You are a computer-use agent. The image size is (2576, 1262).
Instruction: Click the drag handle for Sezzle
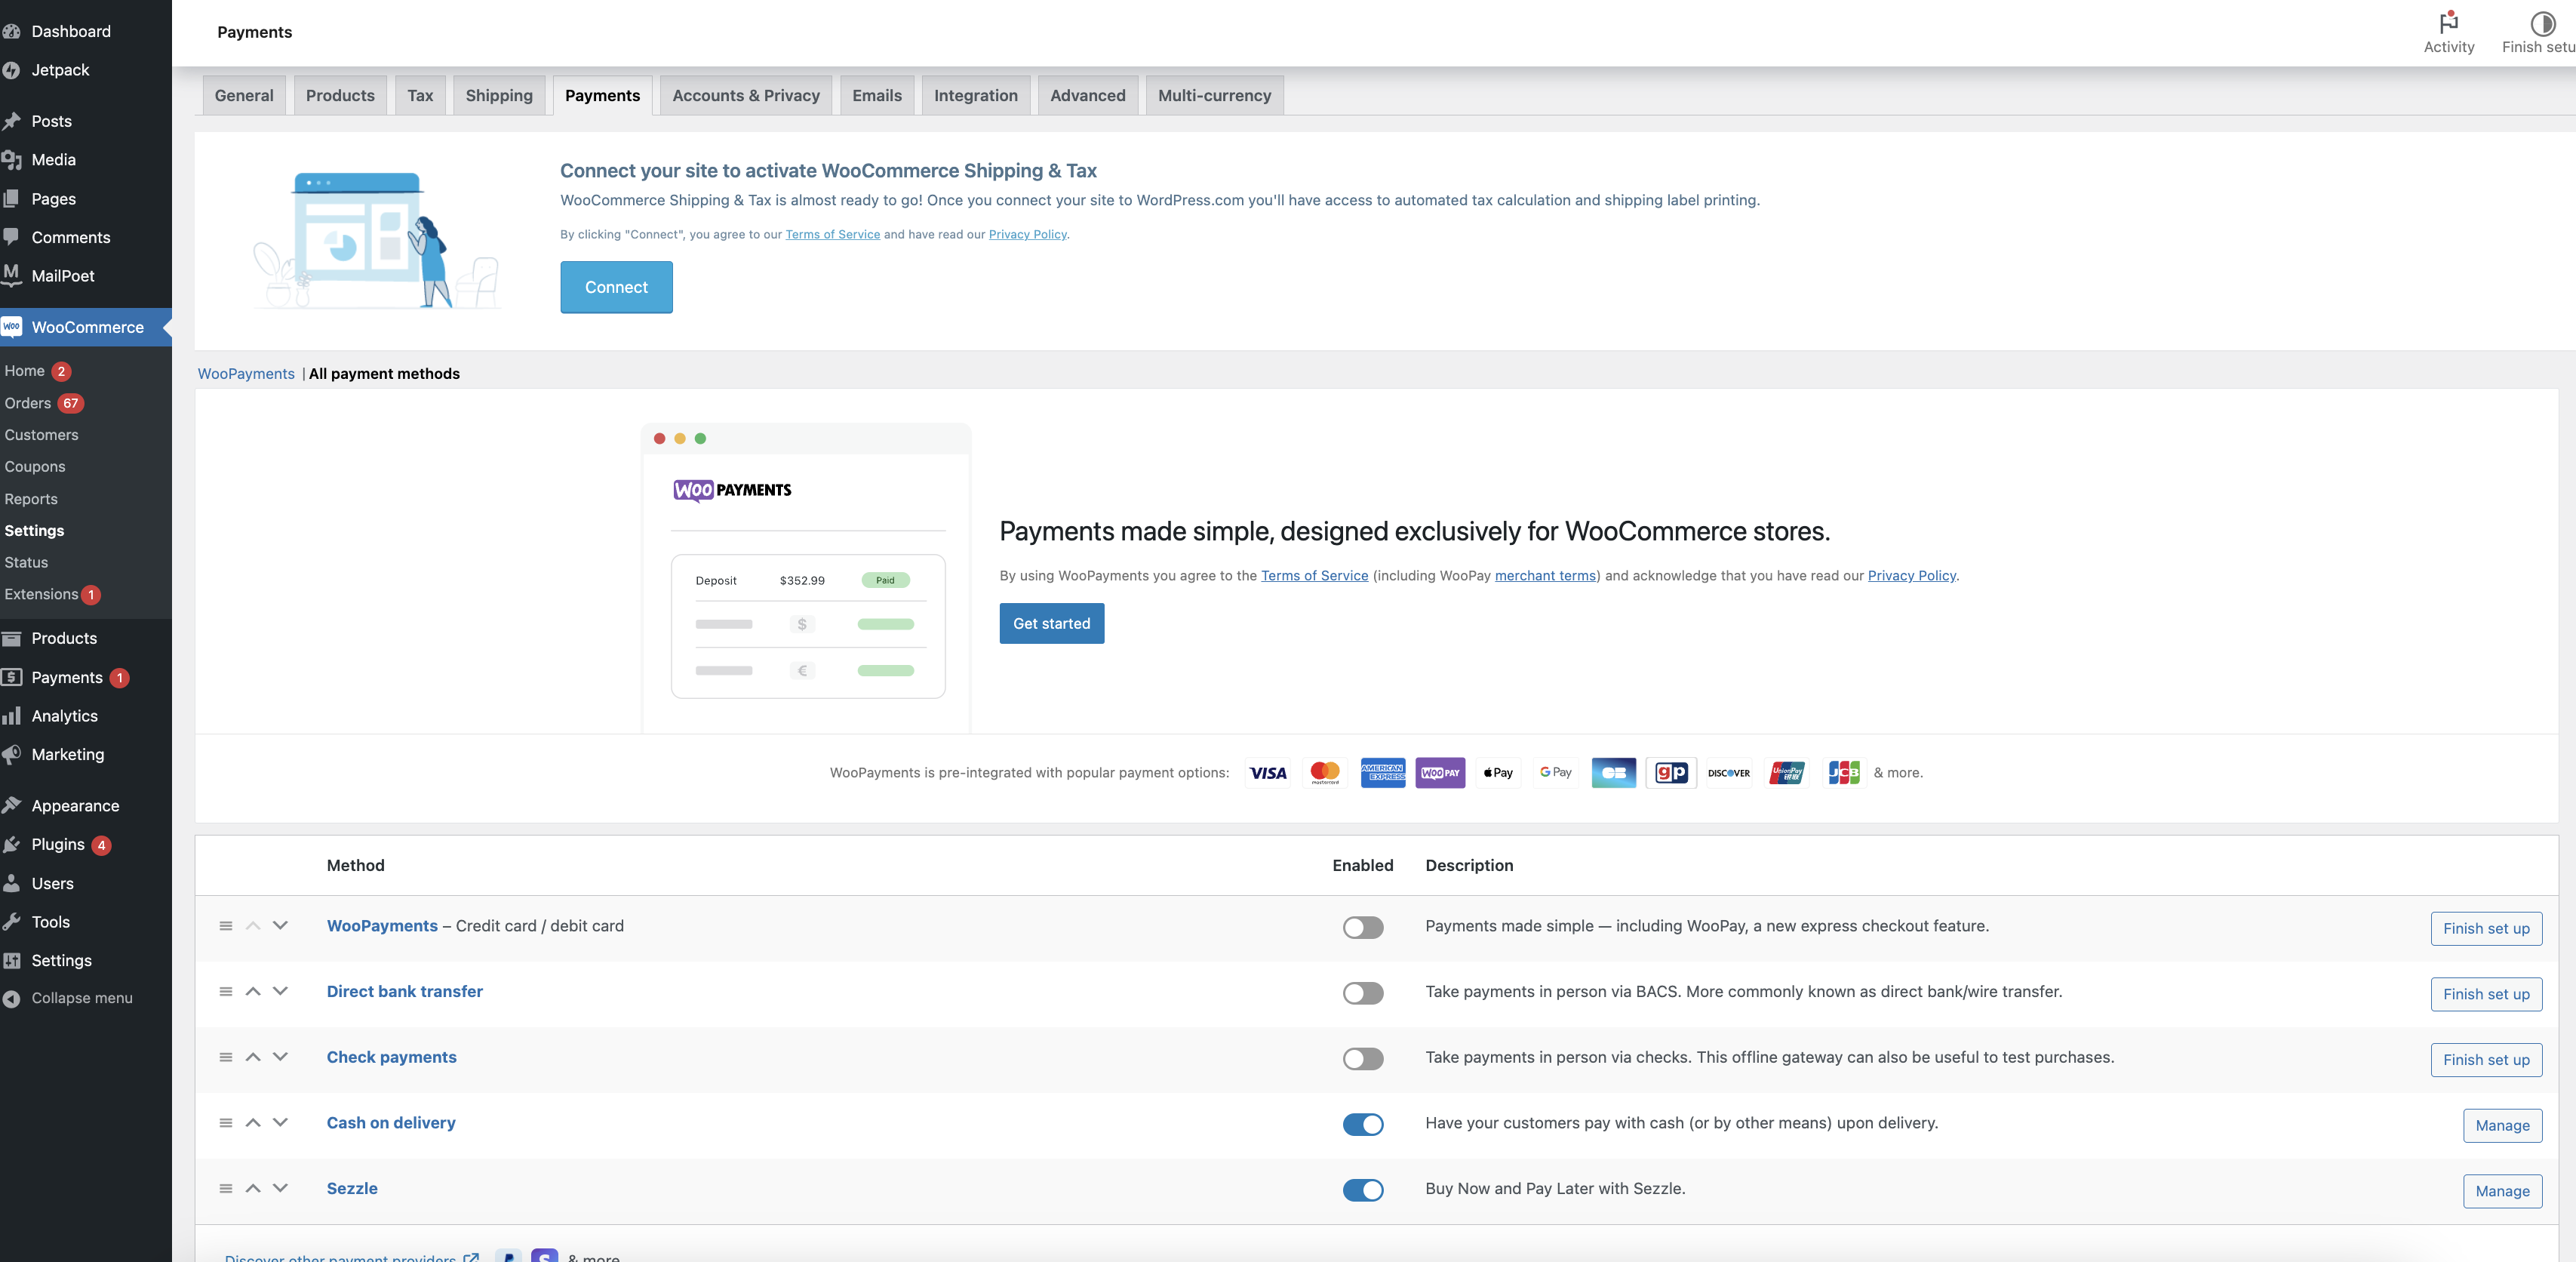[x=226, y=1189]
